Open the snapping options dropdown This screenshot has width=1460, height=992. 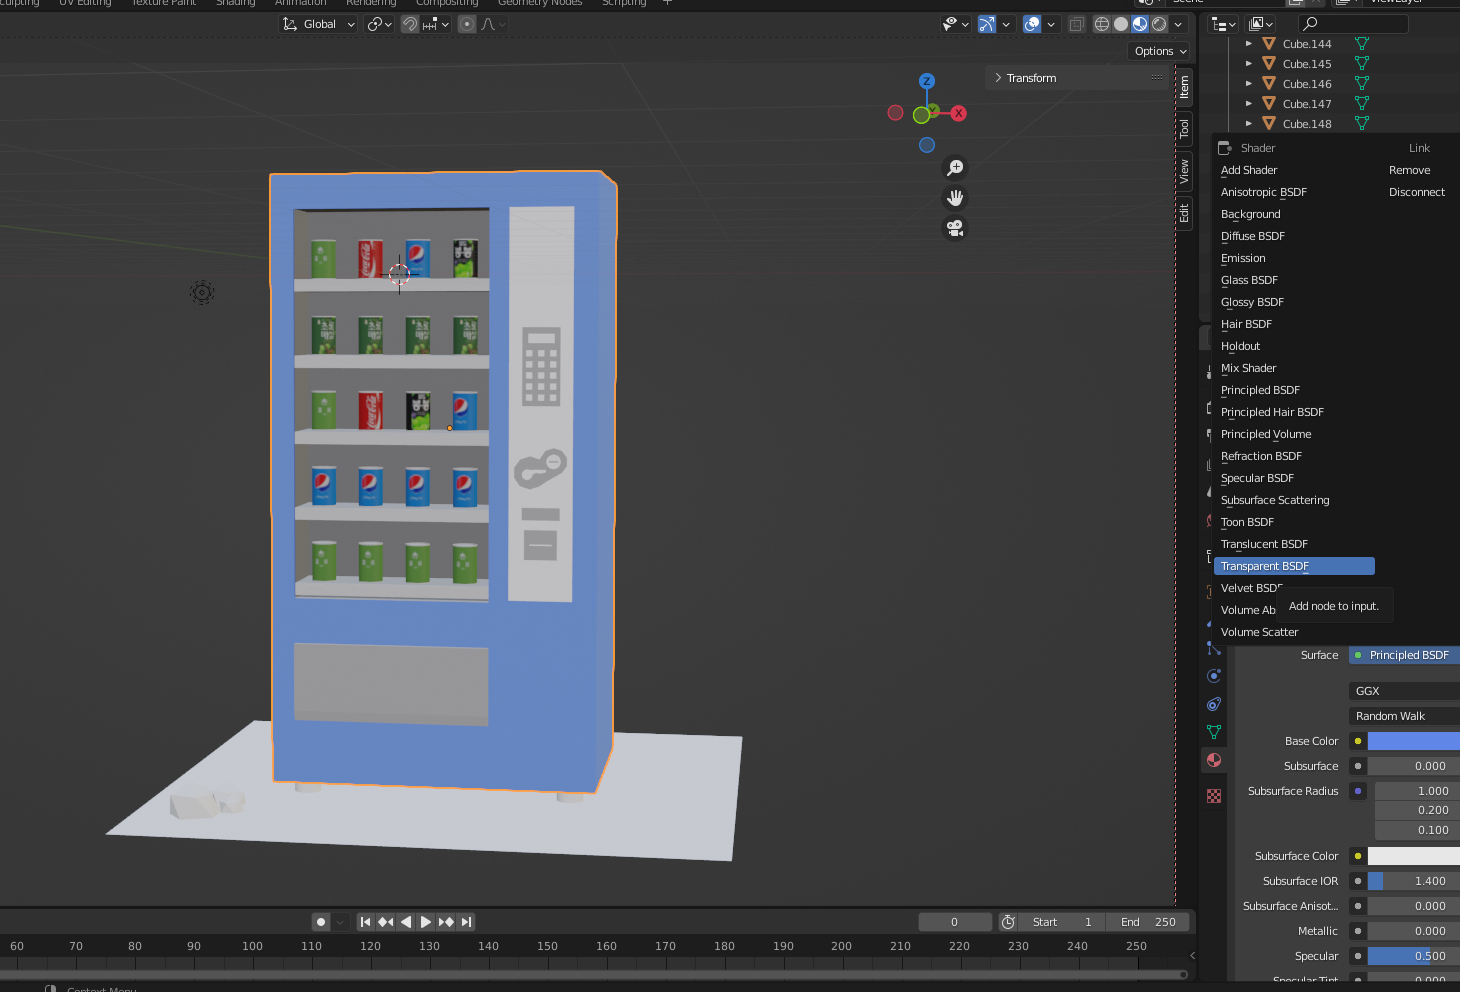pos(436,24)
